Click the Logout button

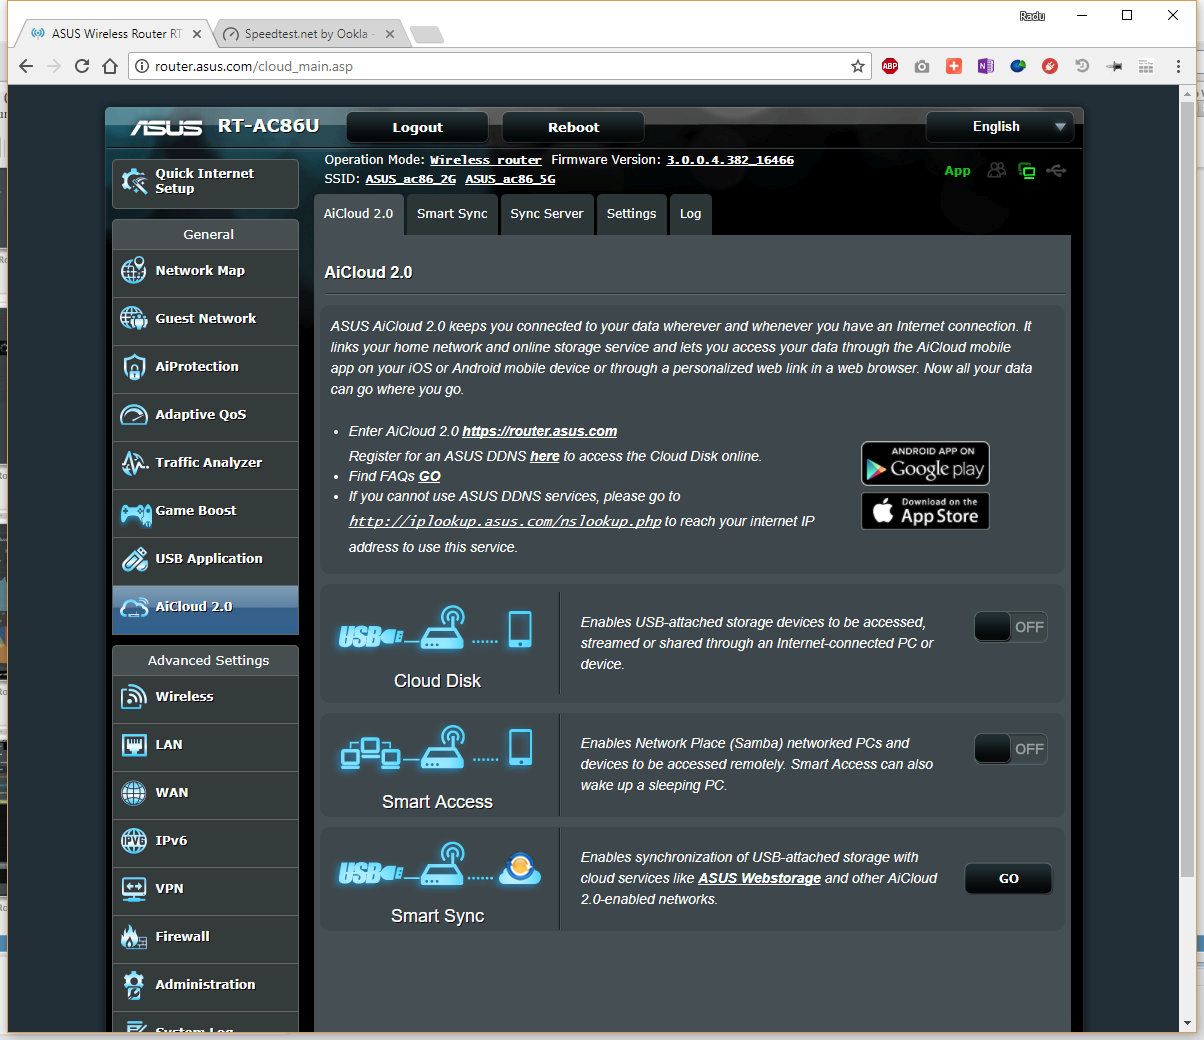coord(417,128)
